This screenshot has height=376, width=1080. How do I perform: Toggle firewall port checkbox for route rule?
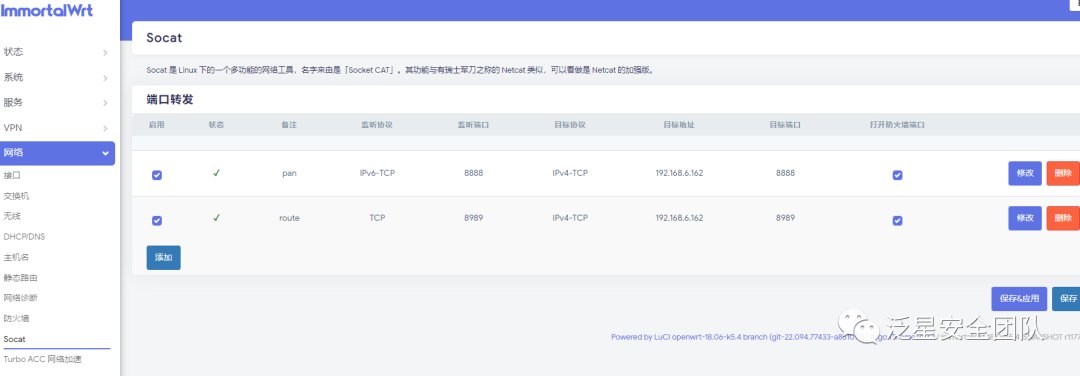897,220
